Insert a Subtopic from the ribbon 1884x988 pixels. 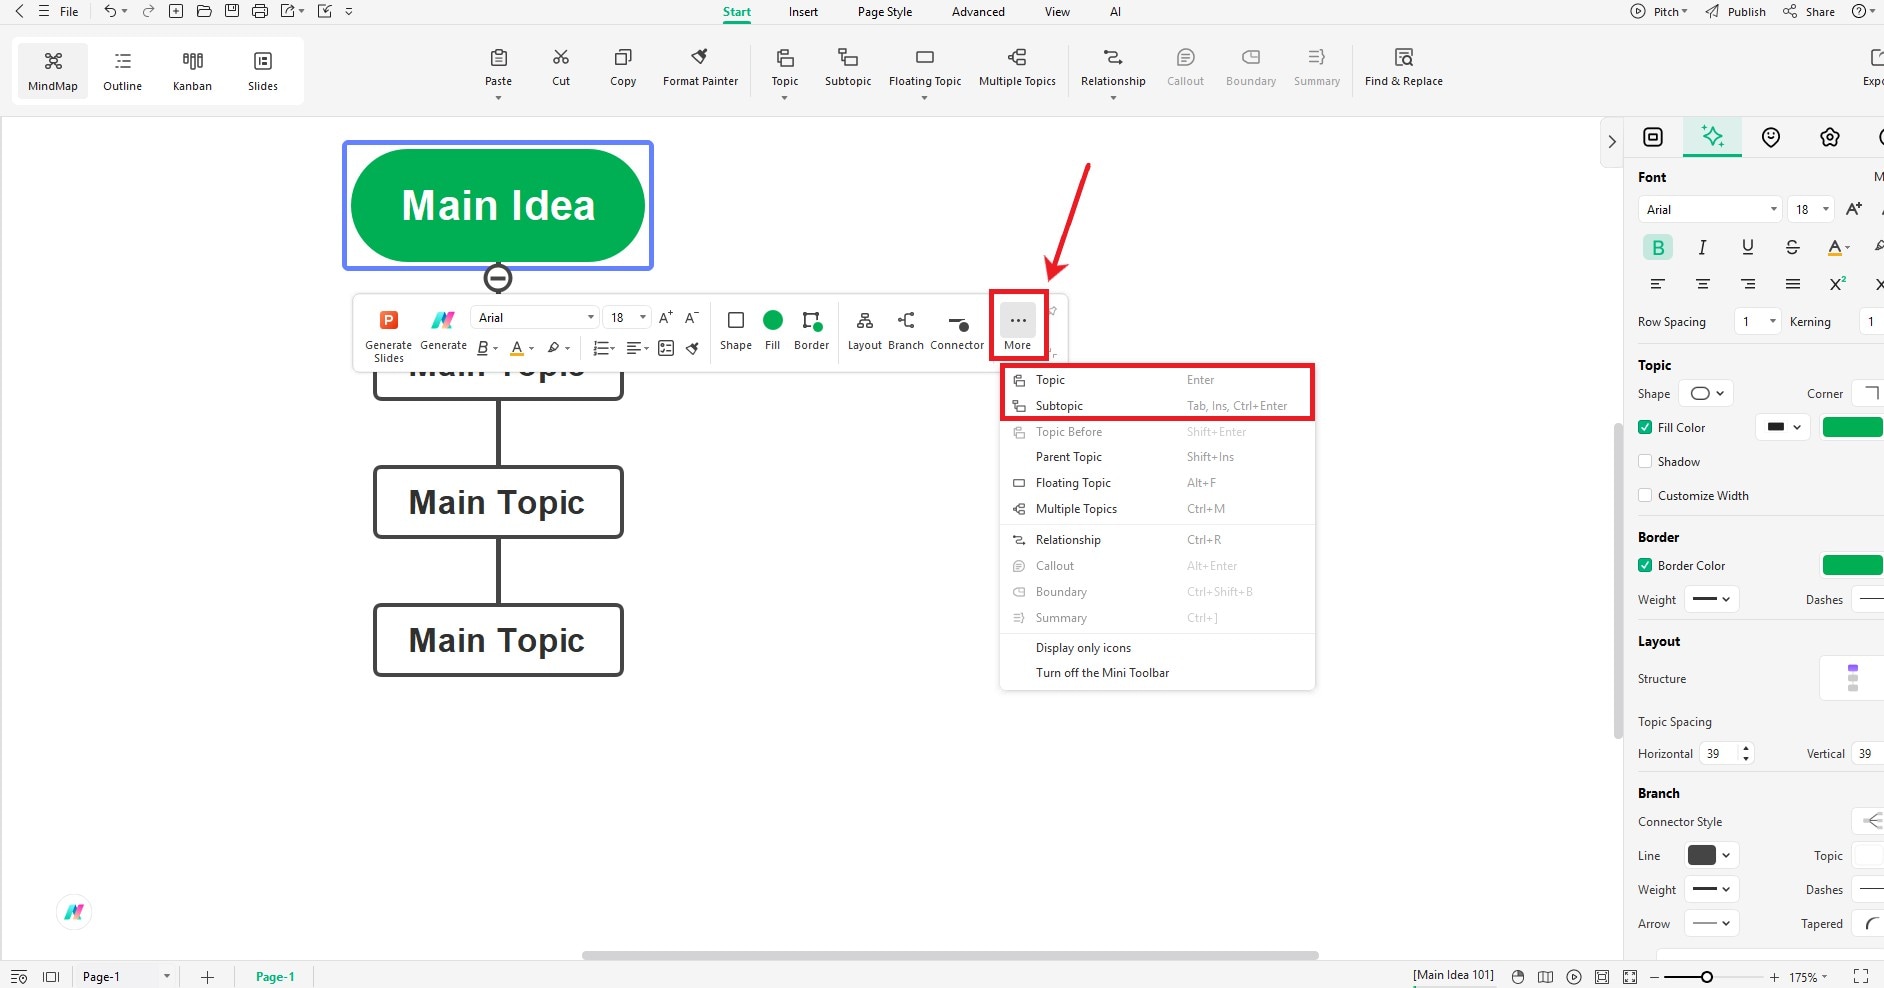(x=848, y=67)
